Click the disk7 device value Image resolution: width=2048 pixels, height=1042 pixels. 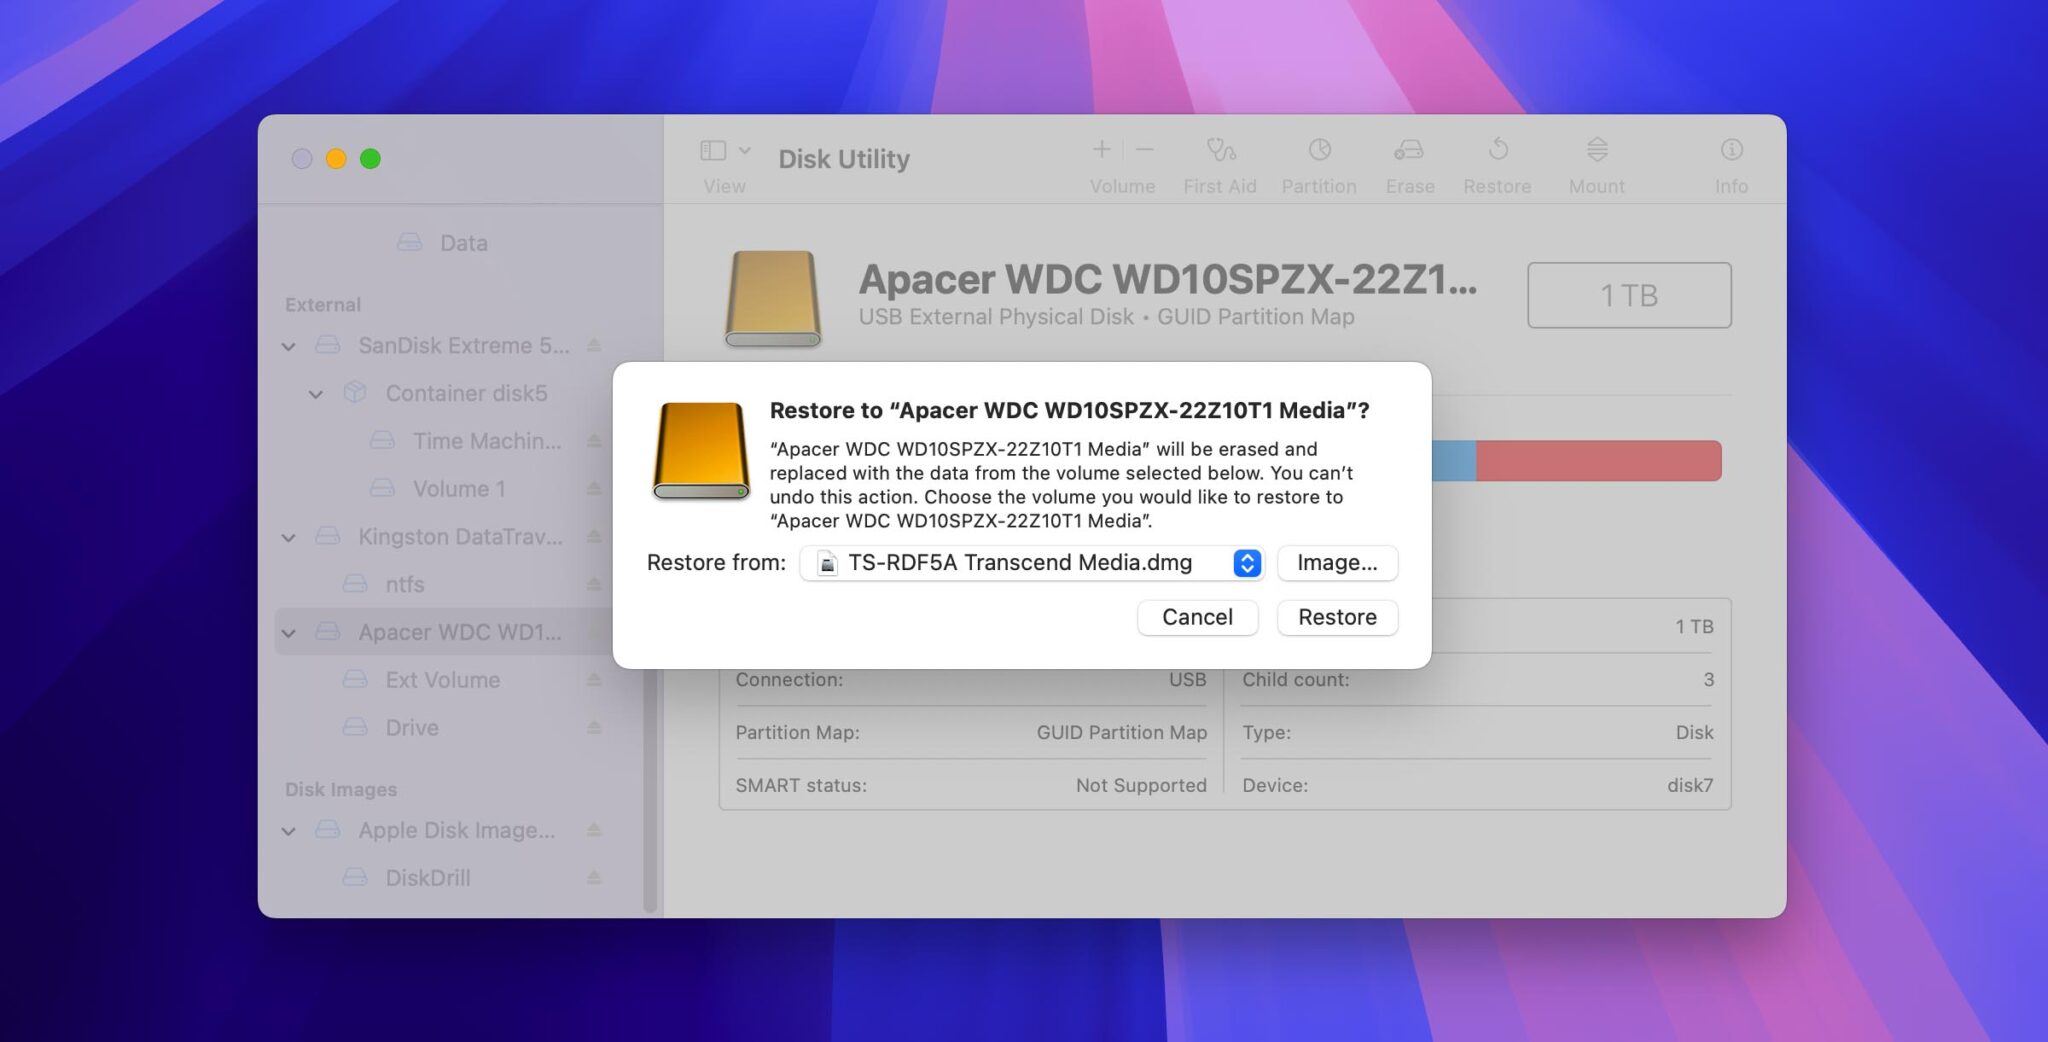point(1690,786)
